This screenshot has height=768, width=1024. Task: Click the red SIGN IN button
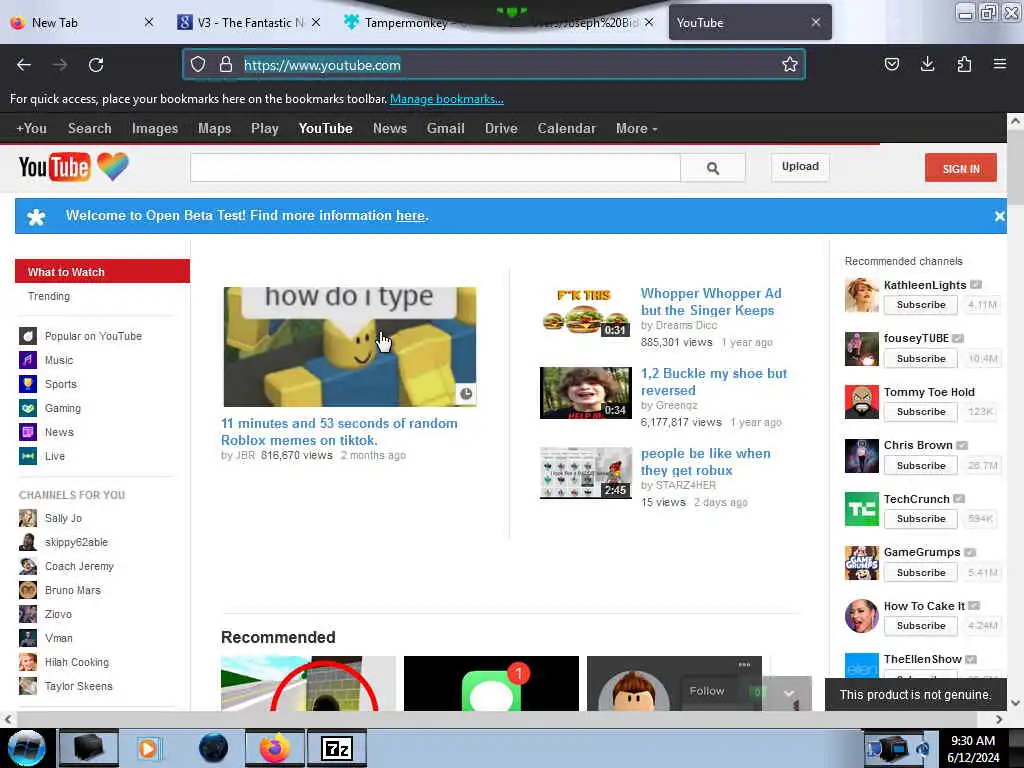[961, 168]
